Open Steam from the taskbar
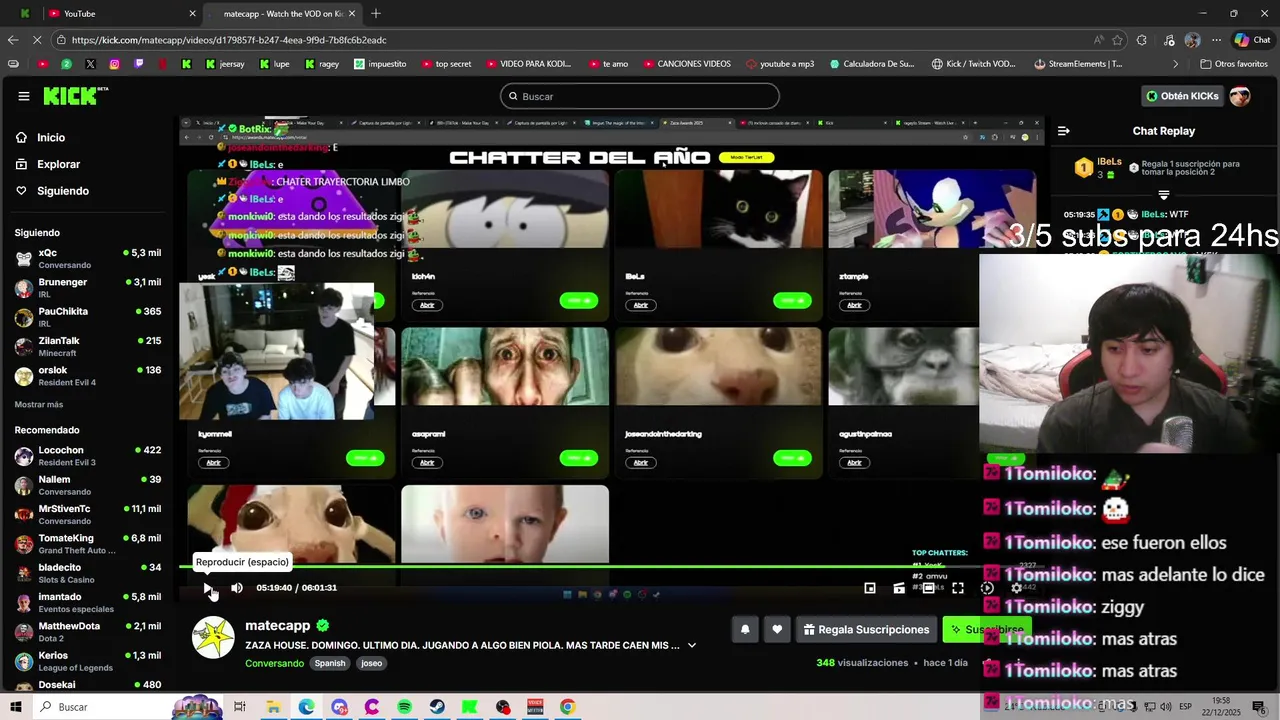This screenshot has width=1280, height=720. [437, 707]
